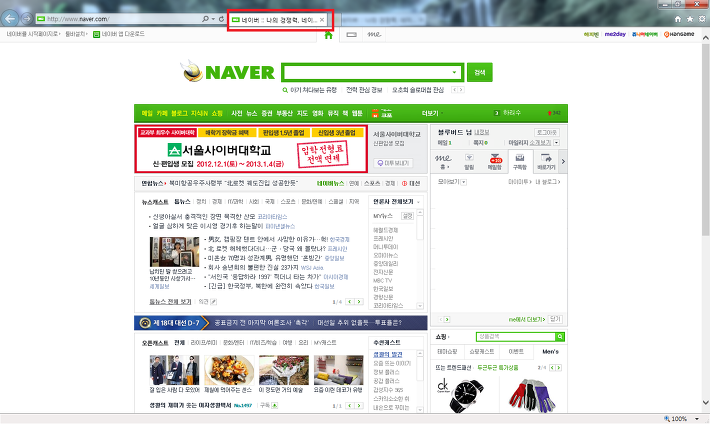Viewport: 710px width, 424px height.
Task: Select the 구독함 tab in me panel
Action: coord(520,161)
